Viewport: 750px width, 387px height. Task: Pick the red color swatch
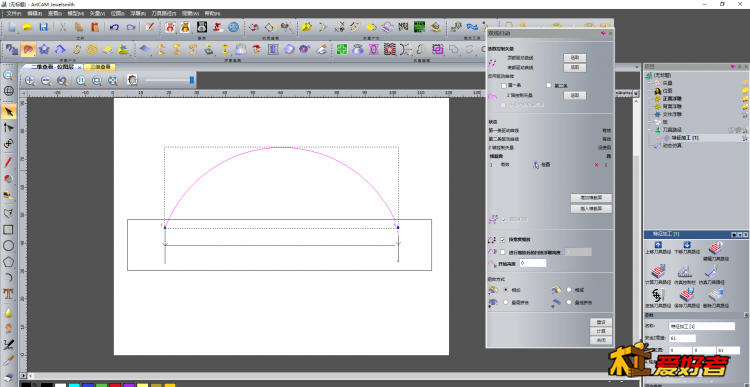[x=115, y=385]
